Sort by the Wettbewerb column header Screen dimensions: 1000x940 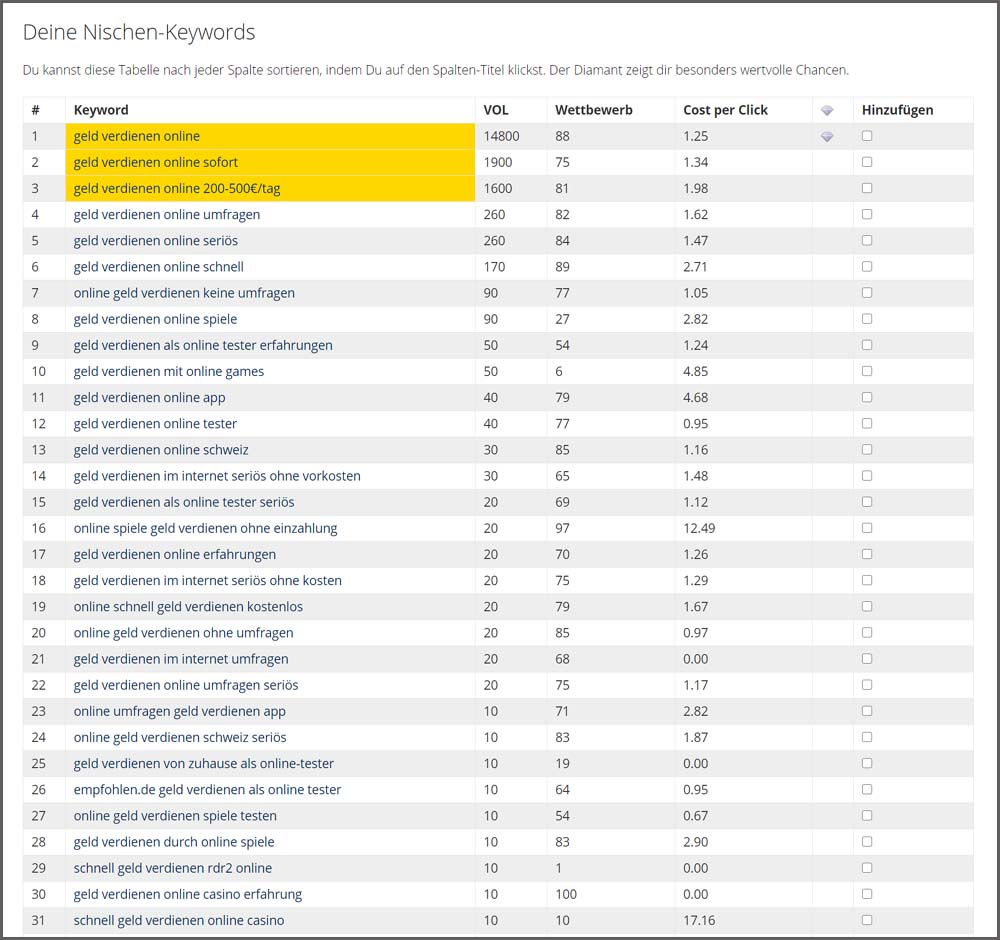[x=594, y=110]
